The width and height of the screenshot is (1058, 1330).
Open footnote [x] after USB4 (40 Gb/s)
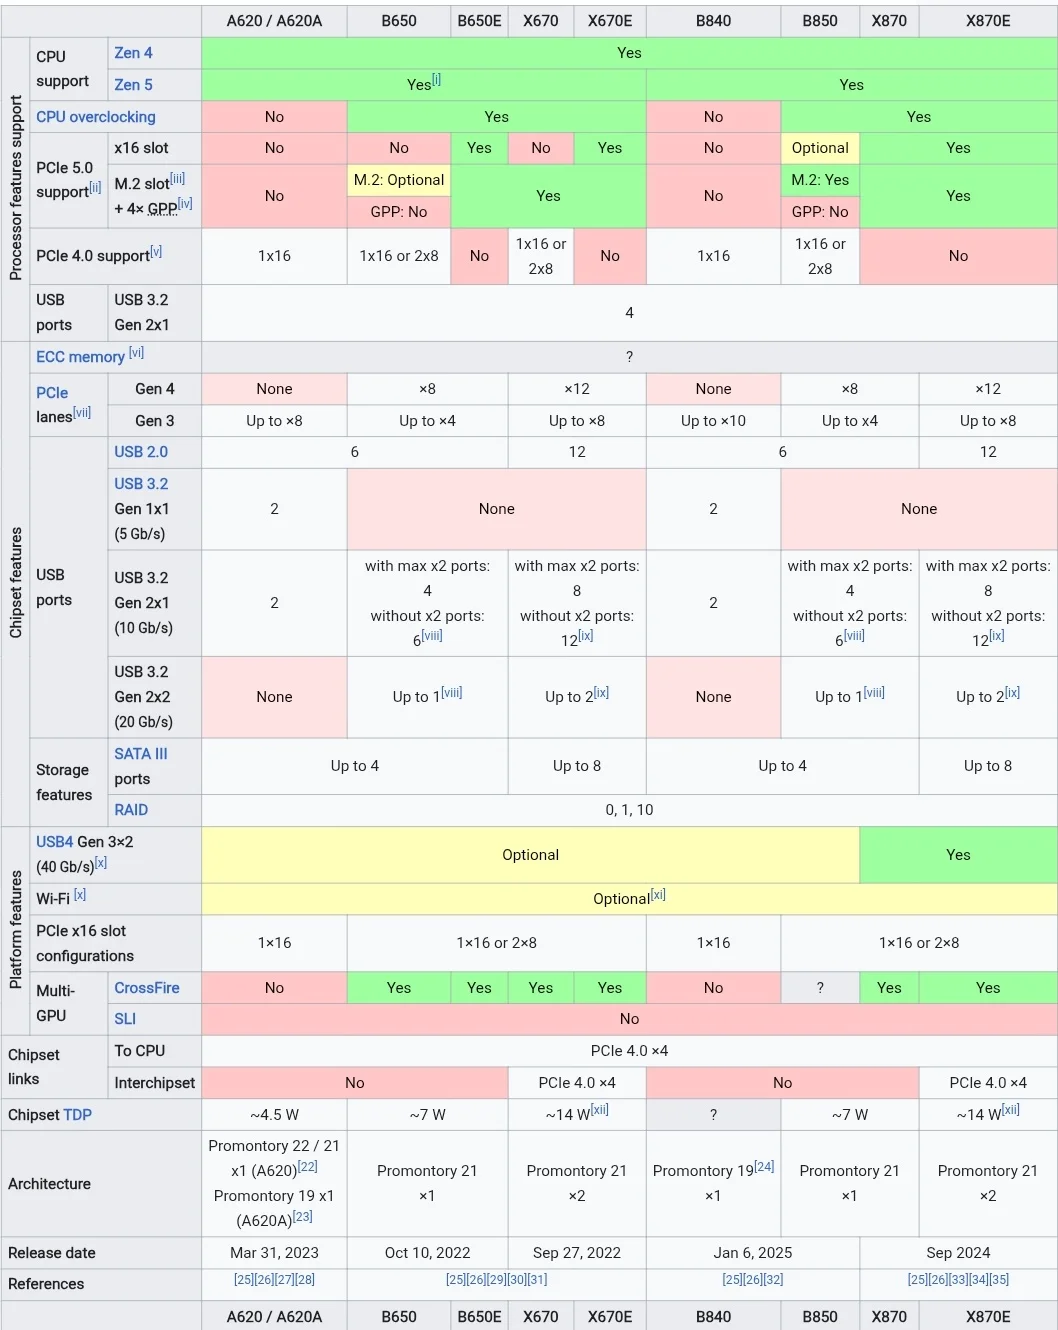[101, 862]
